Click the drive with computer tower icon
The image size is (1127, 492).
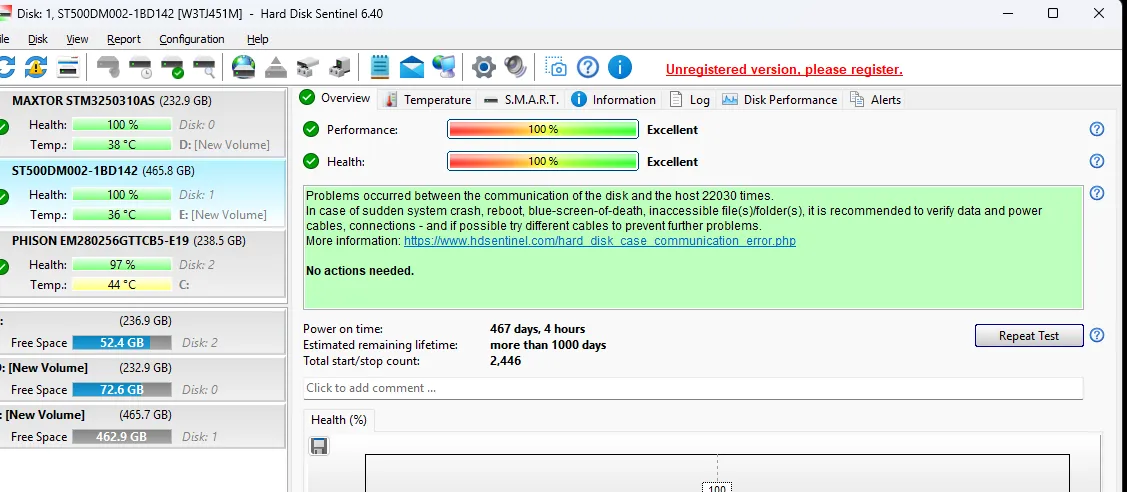click(340, 68)
